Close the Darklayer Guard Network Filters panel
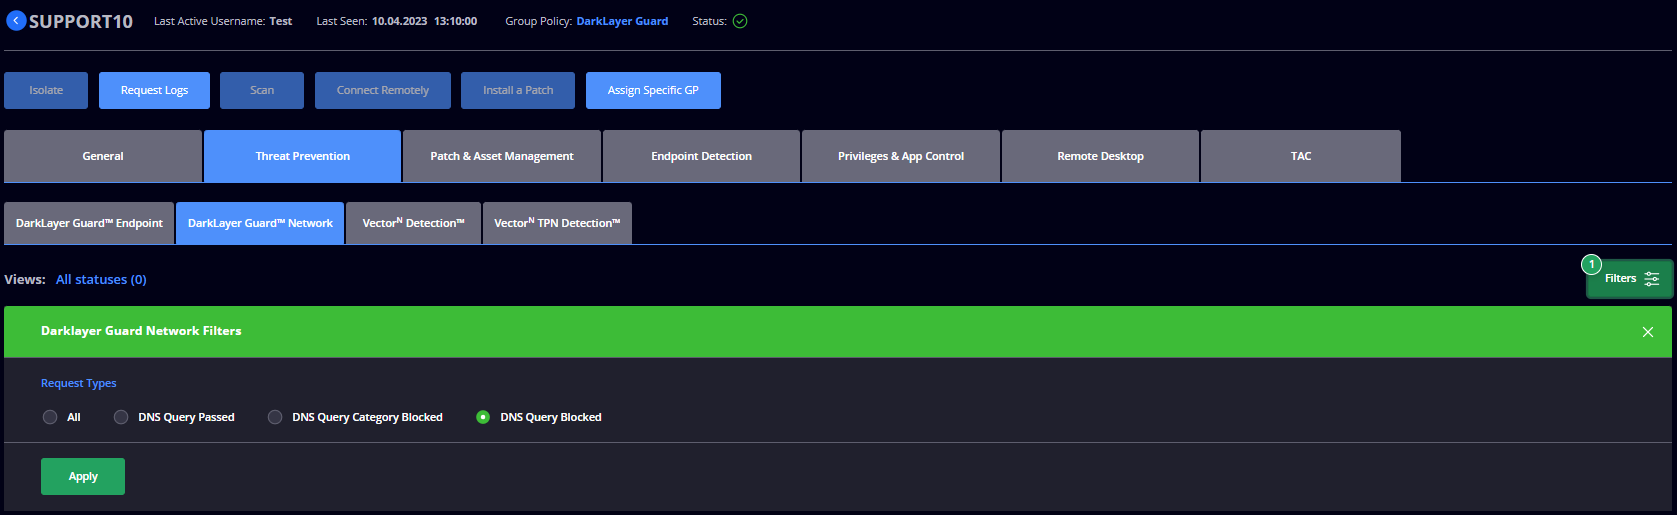This screenshot has height=515, width=1677. tap(1648, 332)
